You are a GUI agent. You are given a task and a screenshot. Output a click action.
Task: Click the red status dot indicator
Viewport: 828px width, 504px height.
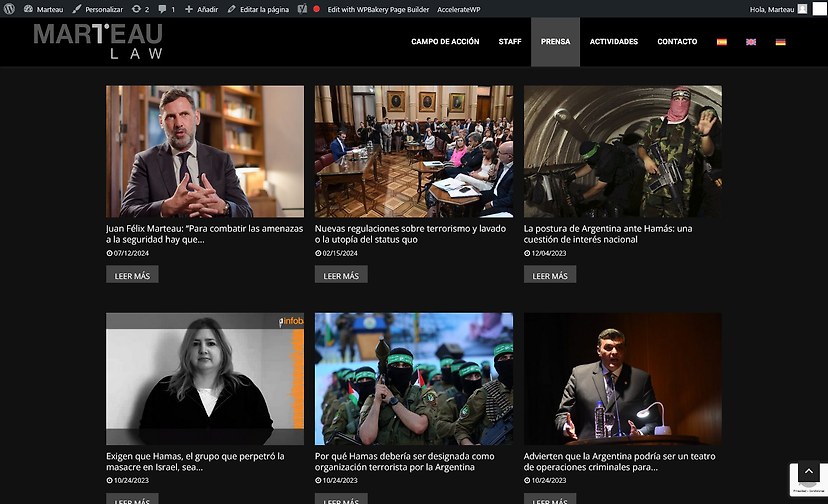[316, 9]
